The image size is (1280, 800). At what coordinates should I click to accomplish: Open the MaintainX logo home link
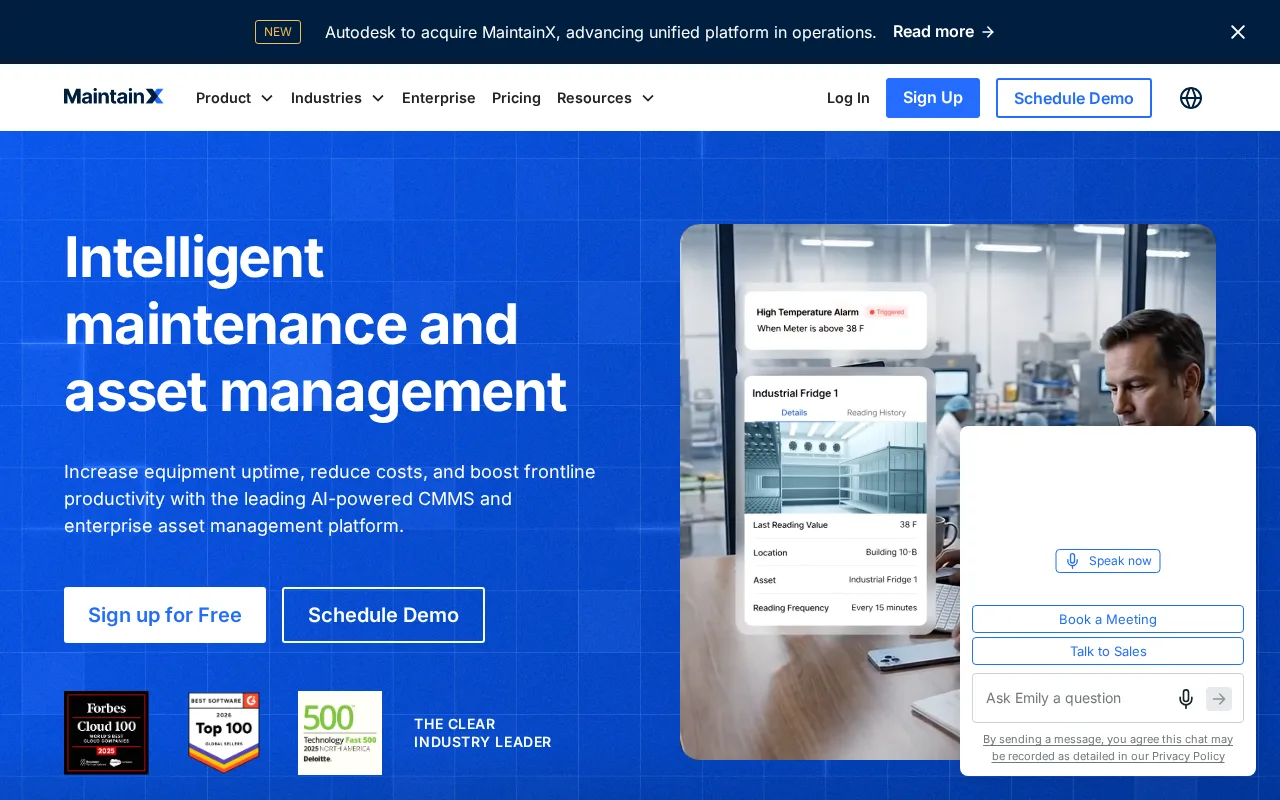114,97
